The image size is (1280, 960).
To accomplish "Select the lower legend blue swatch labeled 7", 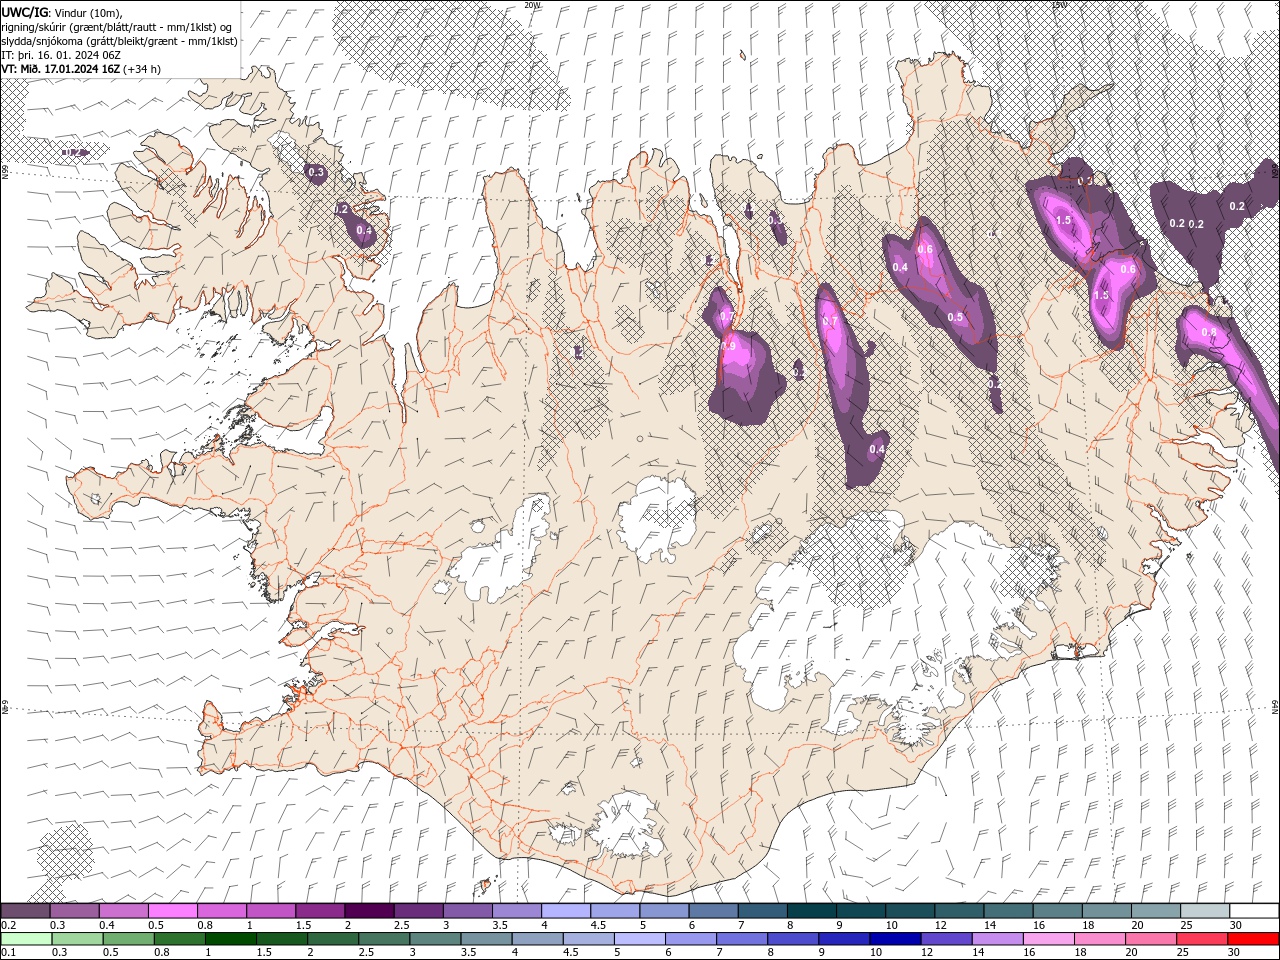I will tap(741, 939).
